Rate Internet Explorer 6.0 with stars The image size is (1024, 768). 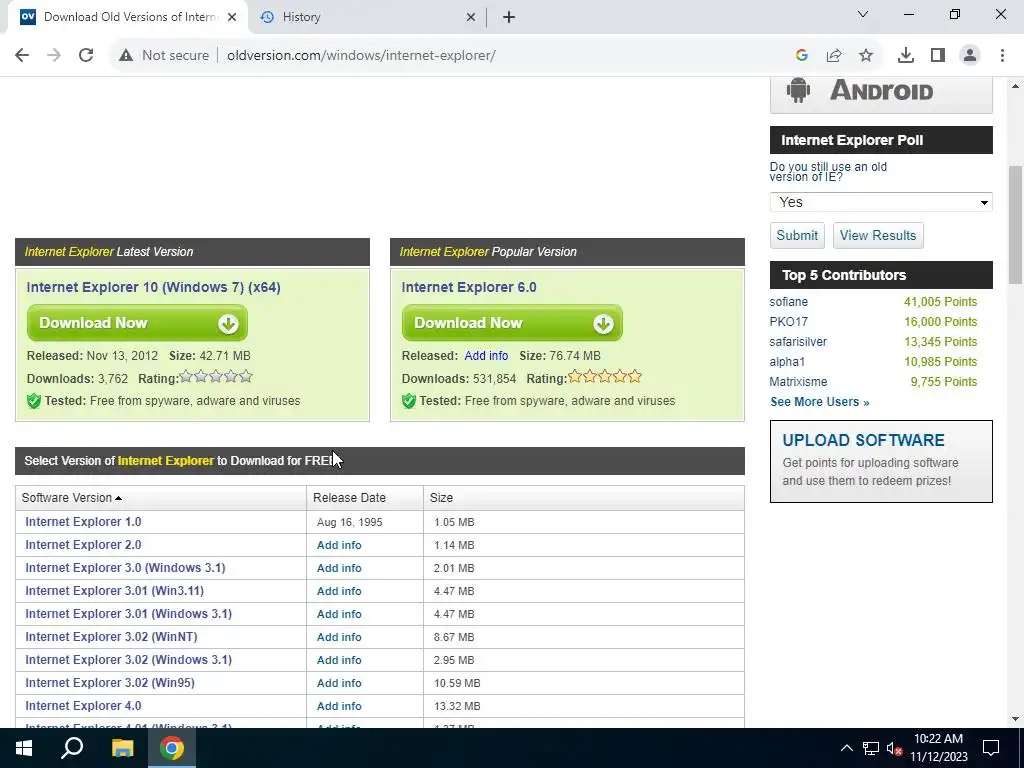(x=605, y=376)
